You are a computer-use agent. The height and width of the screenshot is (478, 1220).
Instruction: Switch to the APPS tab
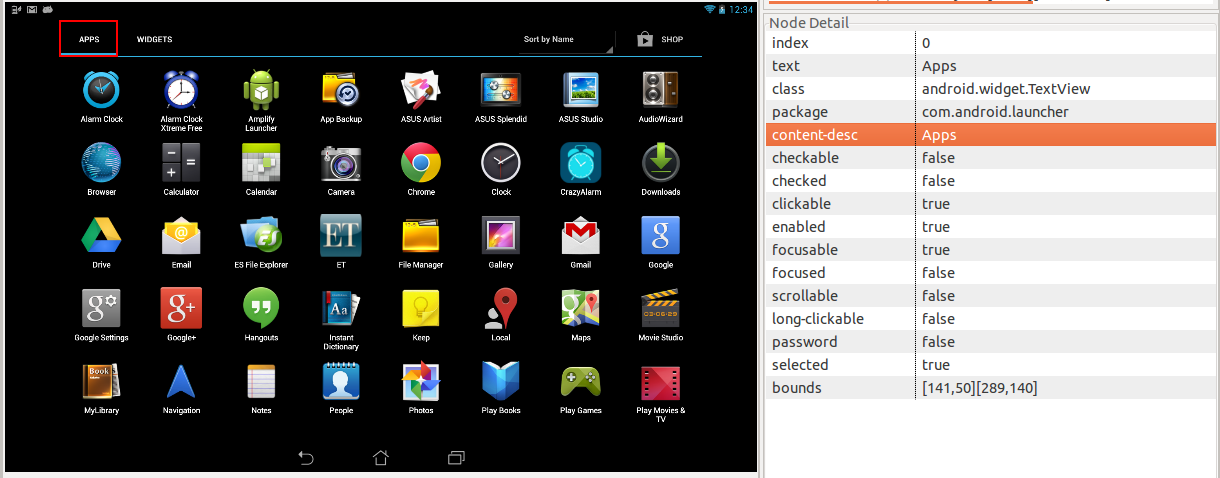pyautogui.click(x=89, y=39)
